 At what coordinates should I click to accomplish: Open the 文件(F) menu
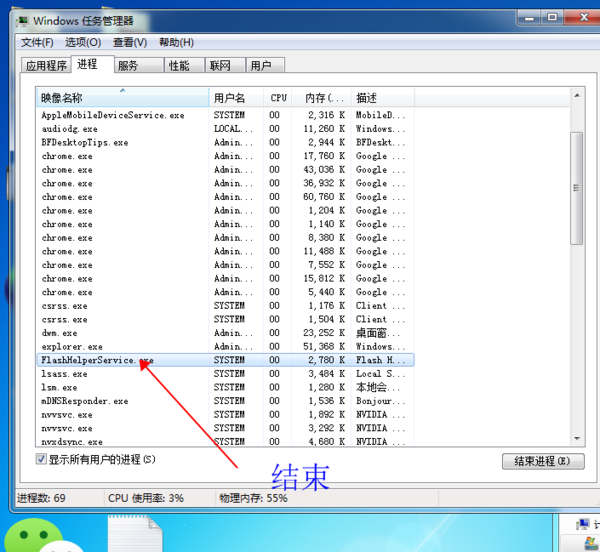click(x=37, y=42)
